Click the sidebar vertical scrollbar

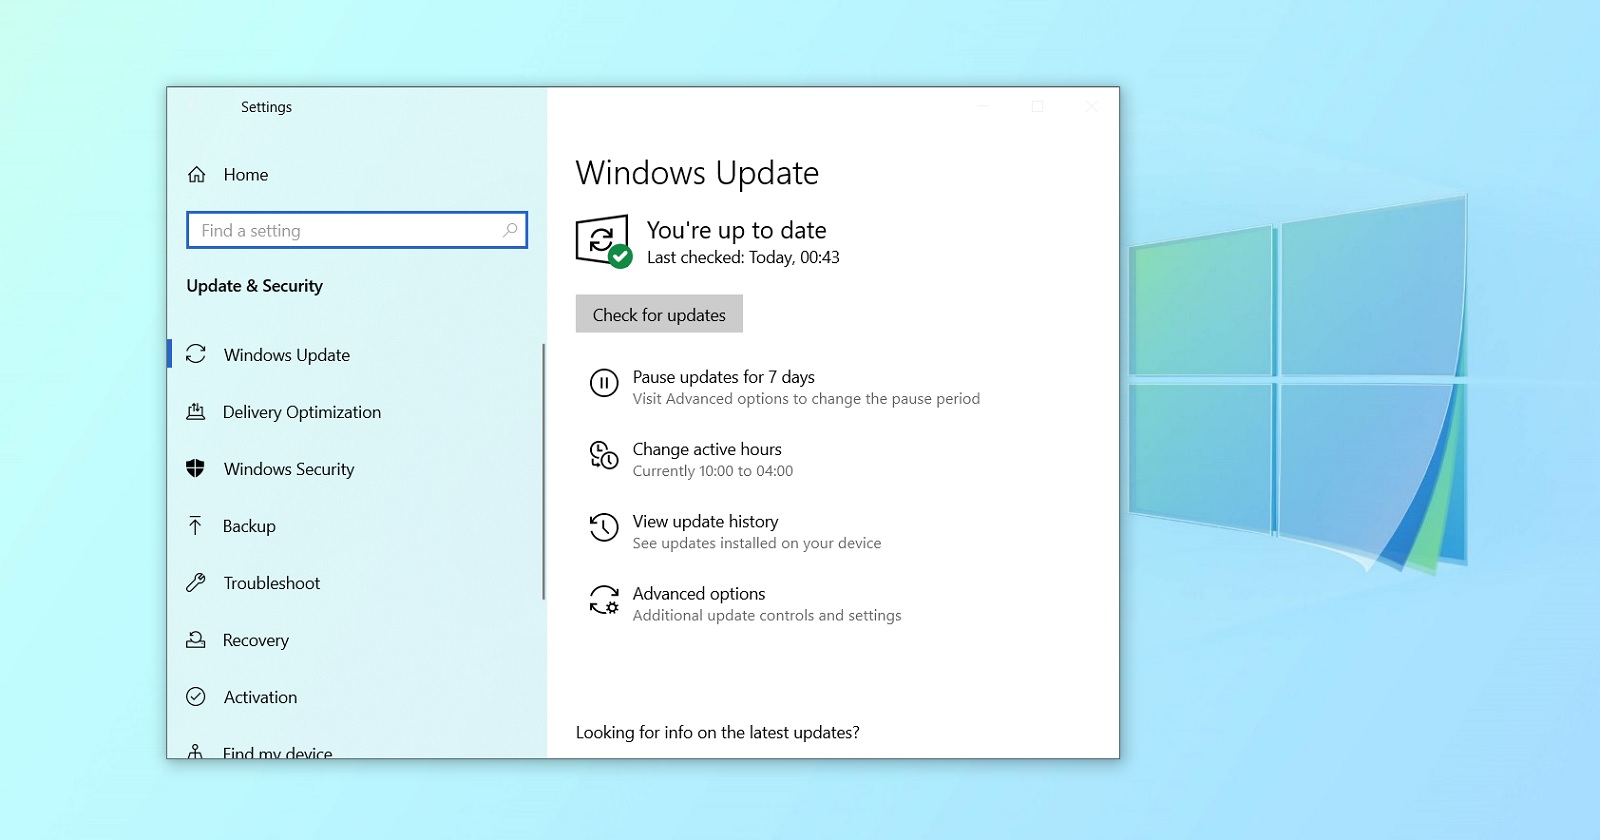point(544,472)
